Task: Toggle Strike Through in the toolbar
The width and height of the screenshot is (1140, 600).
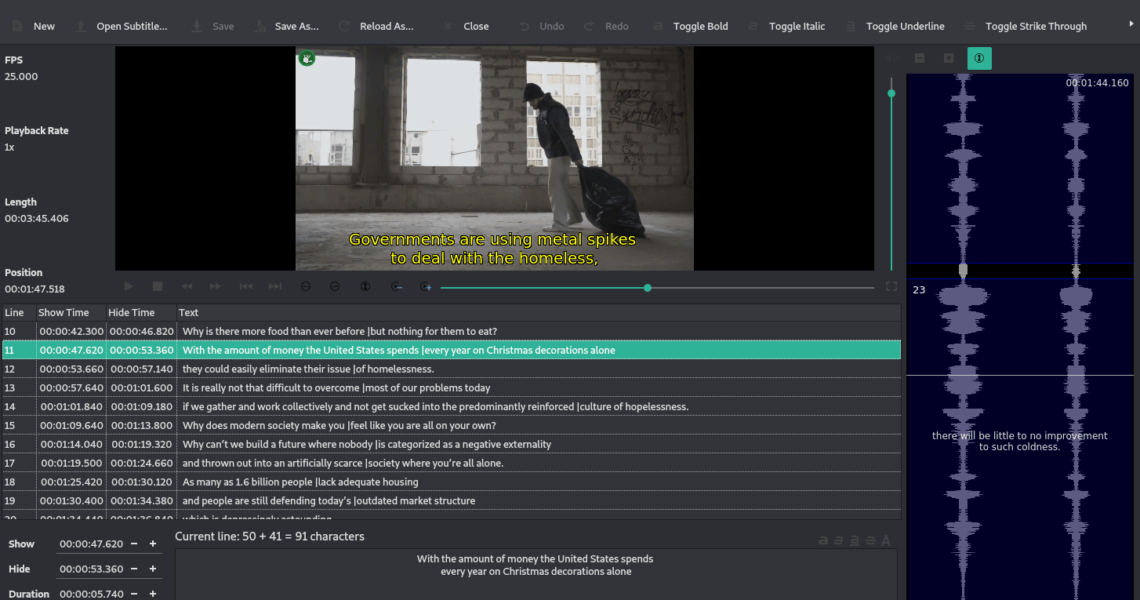Action: [x=970, y=26]
